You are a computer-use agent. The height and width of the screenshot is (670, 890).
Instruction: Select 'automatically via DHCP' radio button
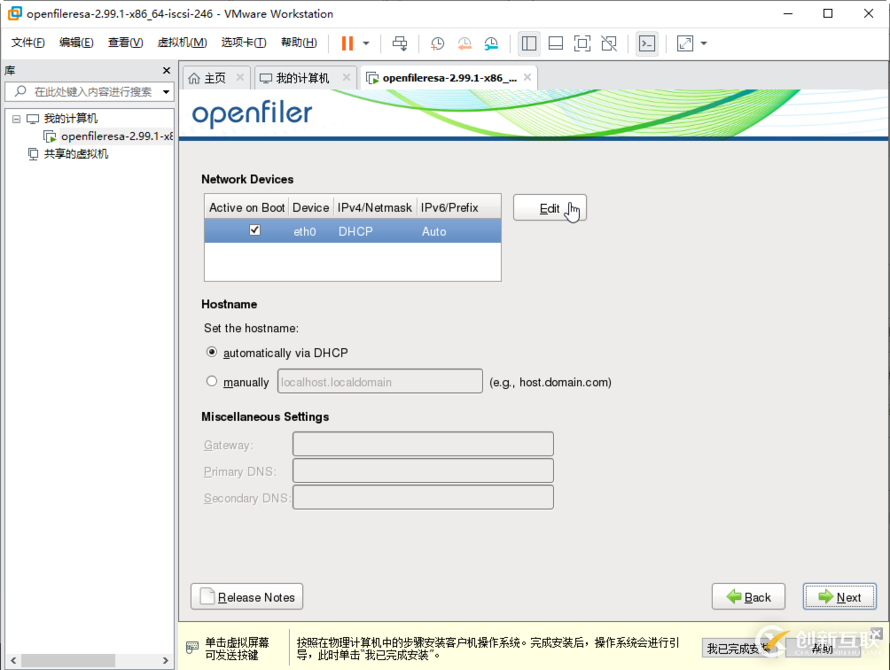211,352
